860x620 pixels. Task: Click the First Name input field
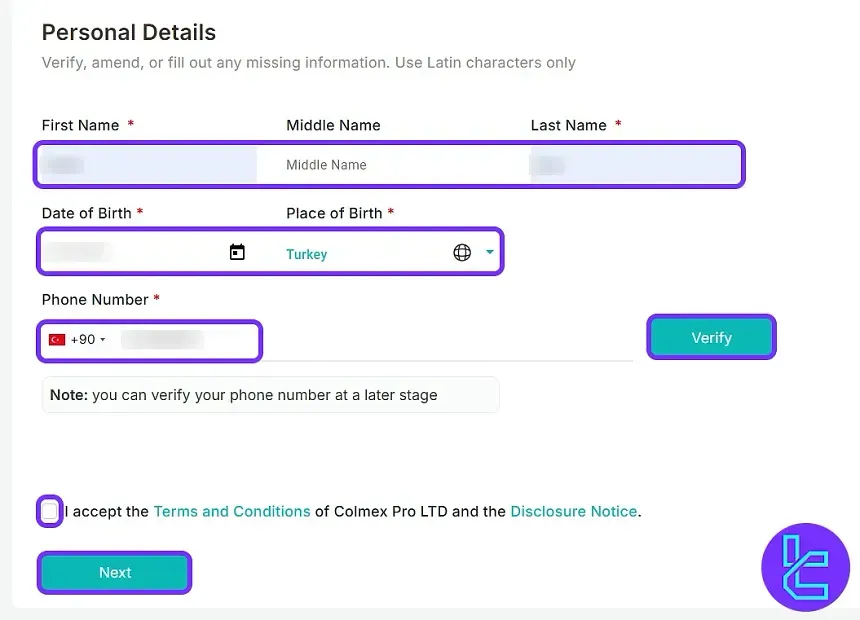click(x=145, y=164)
